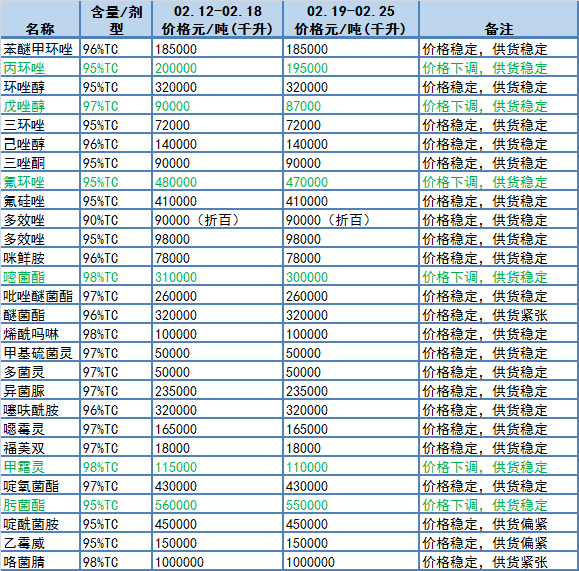This screenshot has height=571, width=579.
Task: Click 醚菌酯 remark 供货紧张 cell
Action: pyautogui.click(x=499, y=315)
